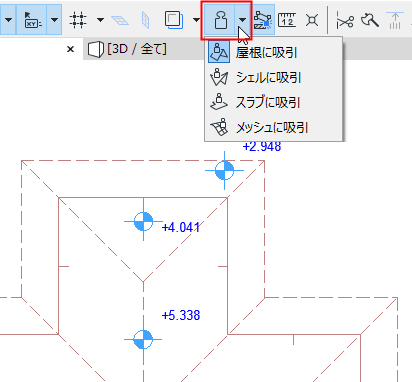Click the +2.948 elevation text

(262, 146)
